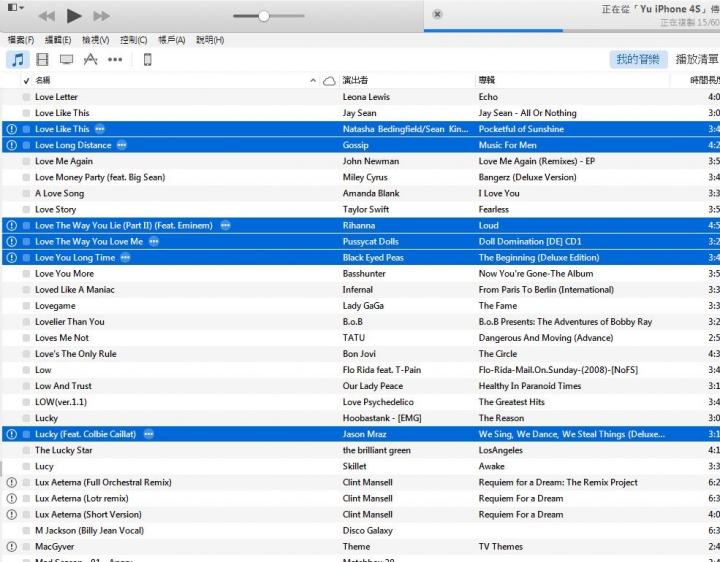Click warning icon beside Lux Aeterna (Full Orchestral Remix)
Viewport: 720px width, 562px height.
[x=12, y=483]
